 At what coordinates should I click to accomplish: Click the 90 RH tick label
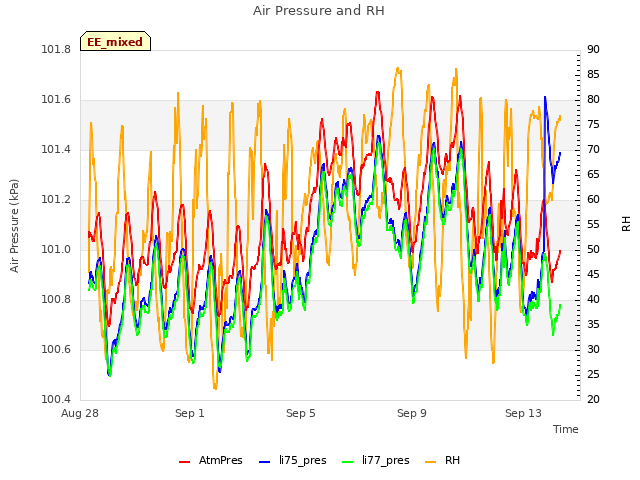[593, 49]
